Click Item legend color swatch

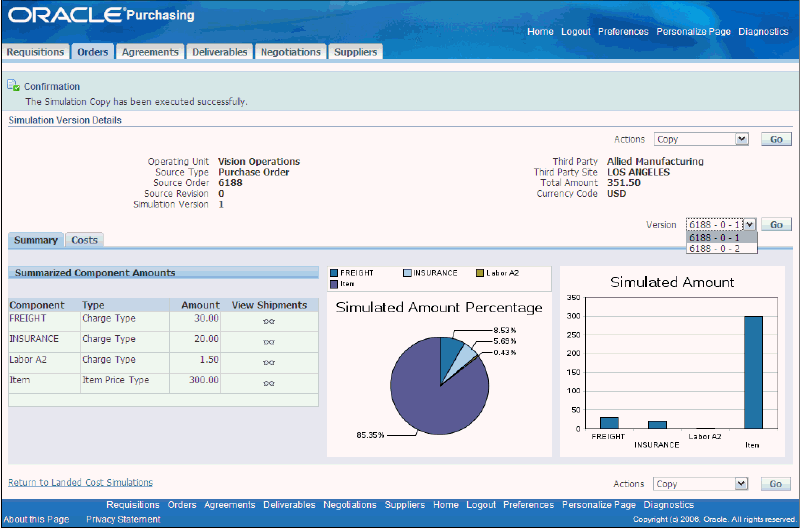click(334, 284)
